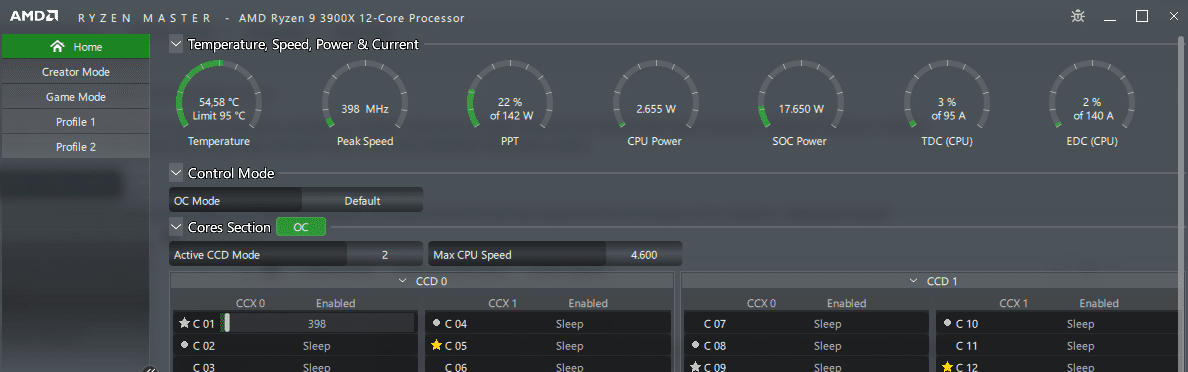Viewport: 1188px width, 372px height.
Task: Collapse the CCD 1 group chevron
Action: point(914,281)
